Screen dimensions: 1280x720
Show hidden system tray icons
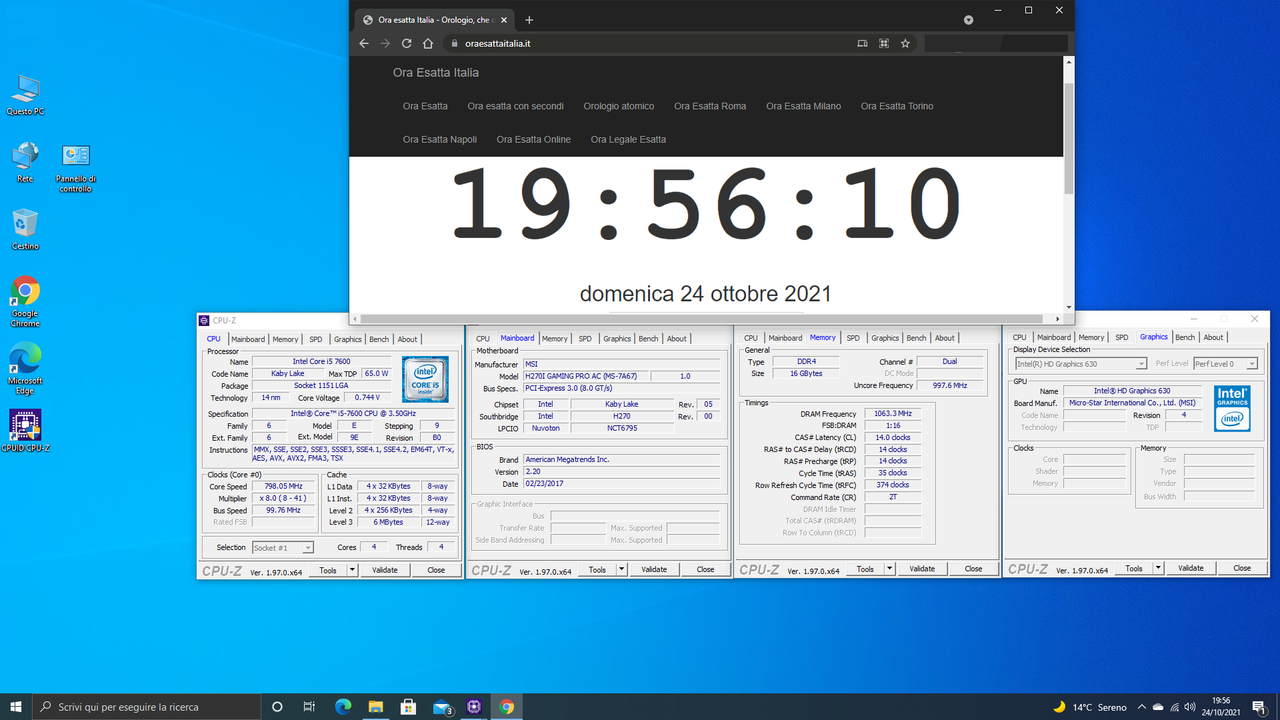(1140, 707)
